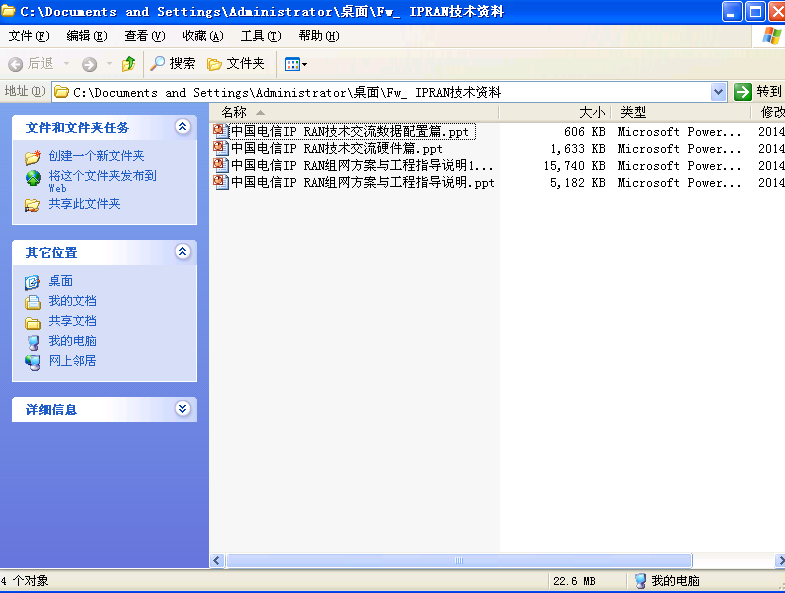The width and height of the screenshot is (785, 593).
Task: Collapse the 其它位置 panel
Action: click(x=183, y=251)
